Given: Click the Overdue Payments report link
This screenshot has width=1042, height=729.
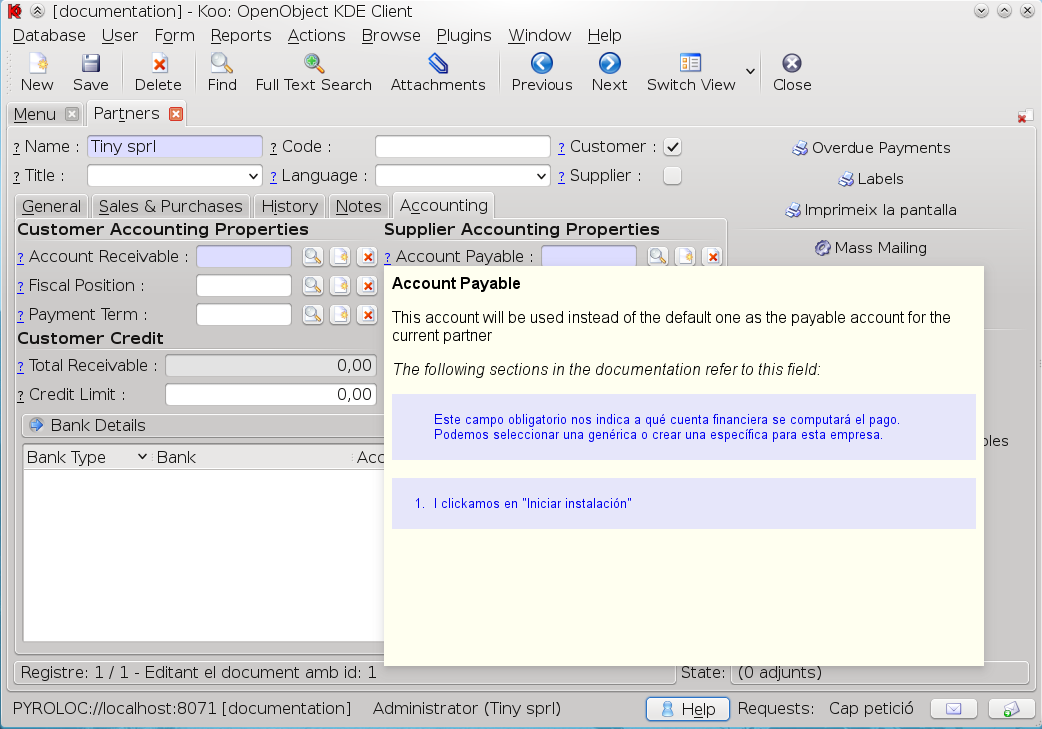Looking at the screenshot, I should (871, 148).
